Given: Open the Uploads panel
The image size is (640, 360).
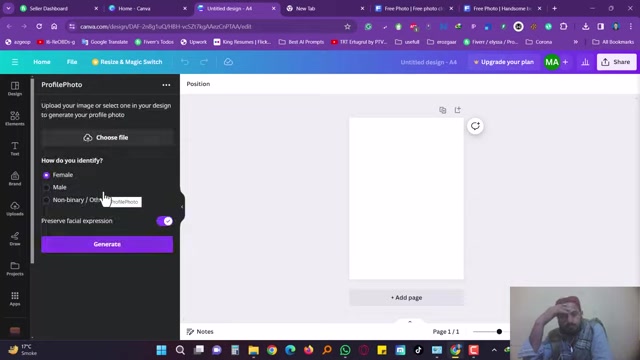Looking at the screenshot, I should (15, 209).
